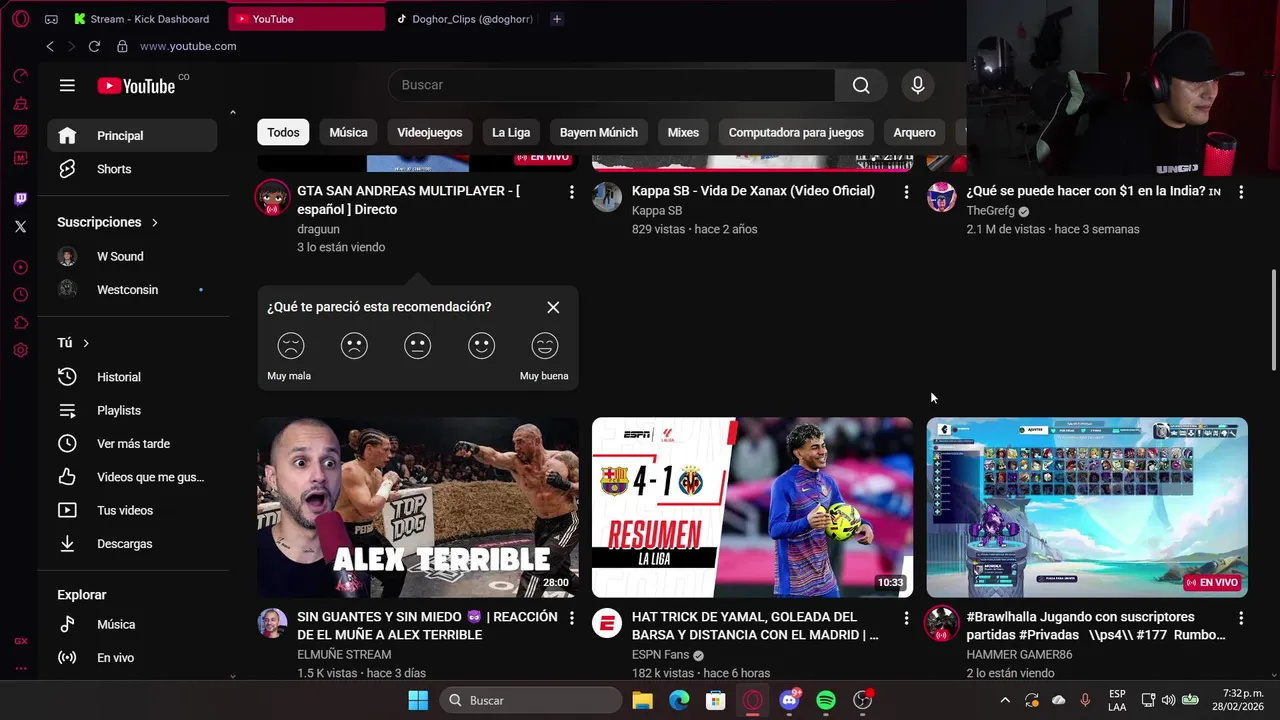Screen dimensions: 1280x720
Task: Open Twitch in Opera GX sidebar
Action: pyautogui.click(x=21, y=199)
